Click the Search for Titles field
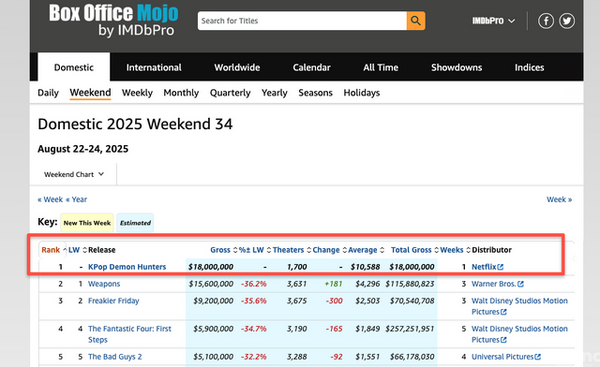 click(x=302, y=21)
